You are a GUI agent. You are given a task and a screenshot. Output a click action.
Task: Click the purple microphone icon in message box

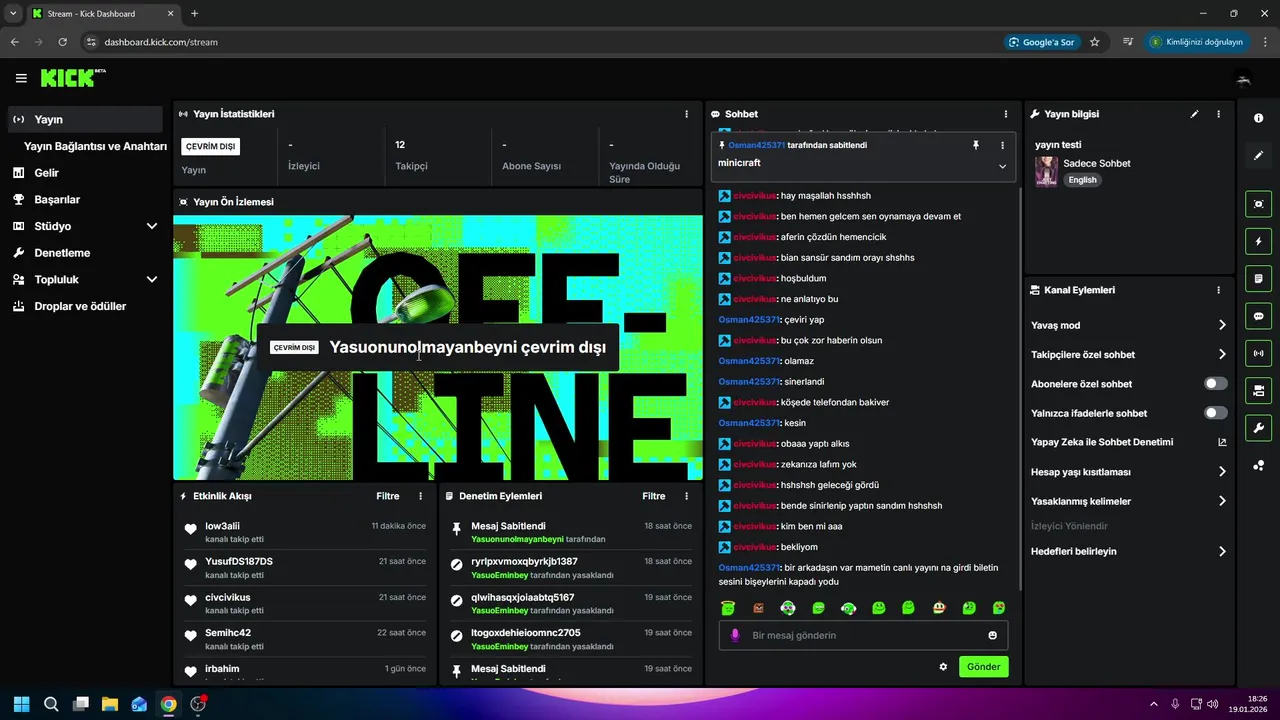tap(735, 635)
